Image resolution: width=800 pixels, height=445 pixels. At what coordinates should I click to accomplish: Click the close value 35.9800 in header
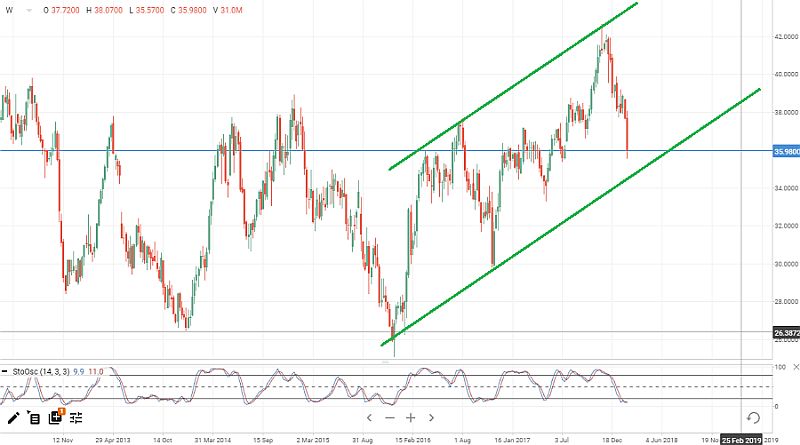pos(192,10)
